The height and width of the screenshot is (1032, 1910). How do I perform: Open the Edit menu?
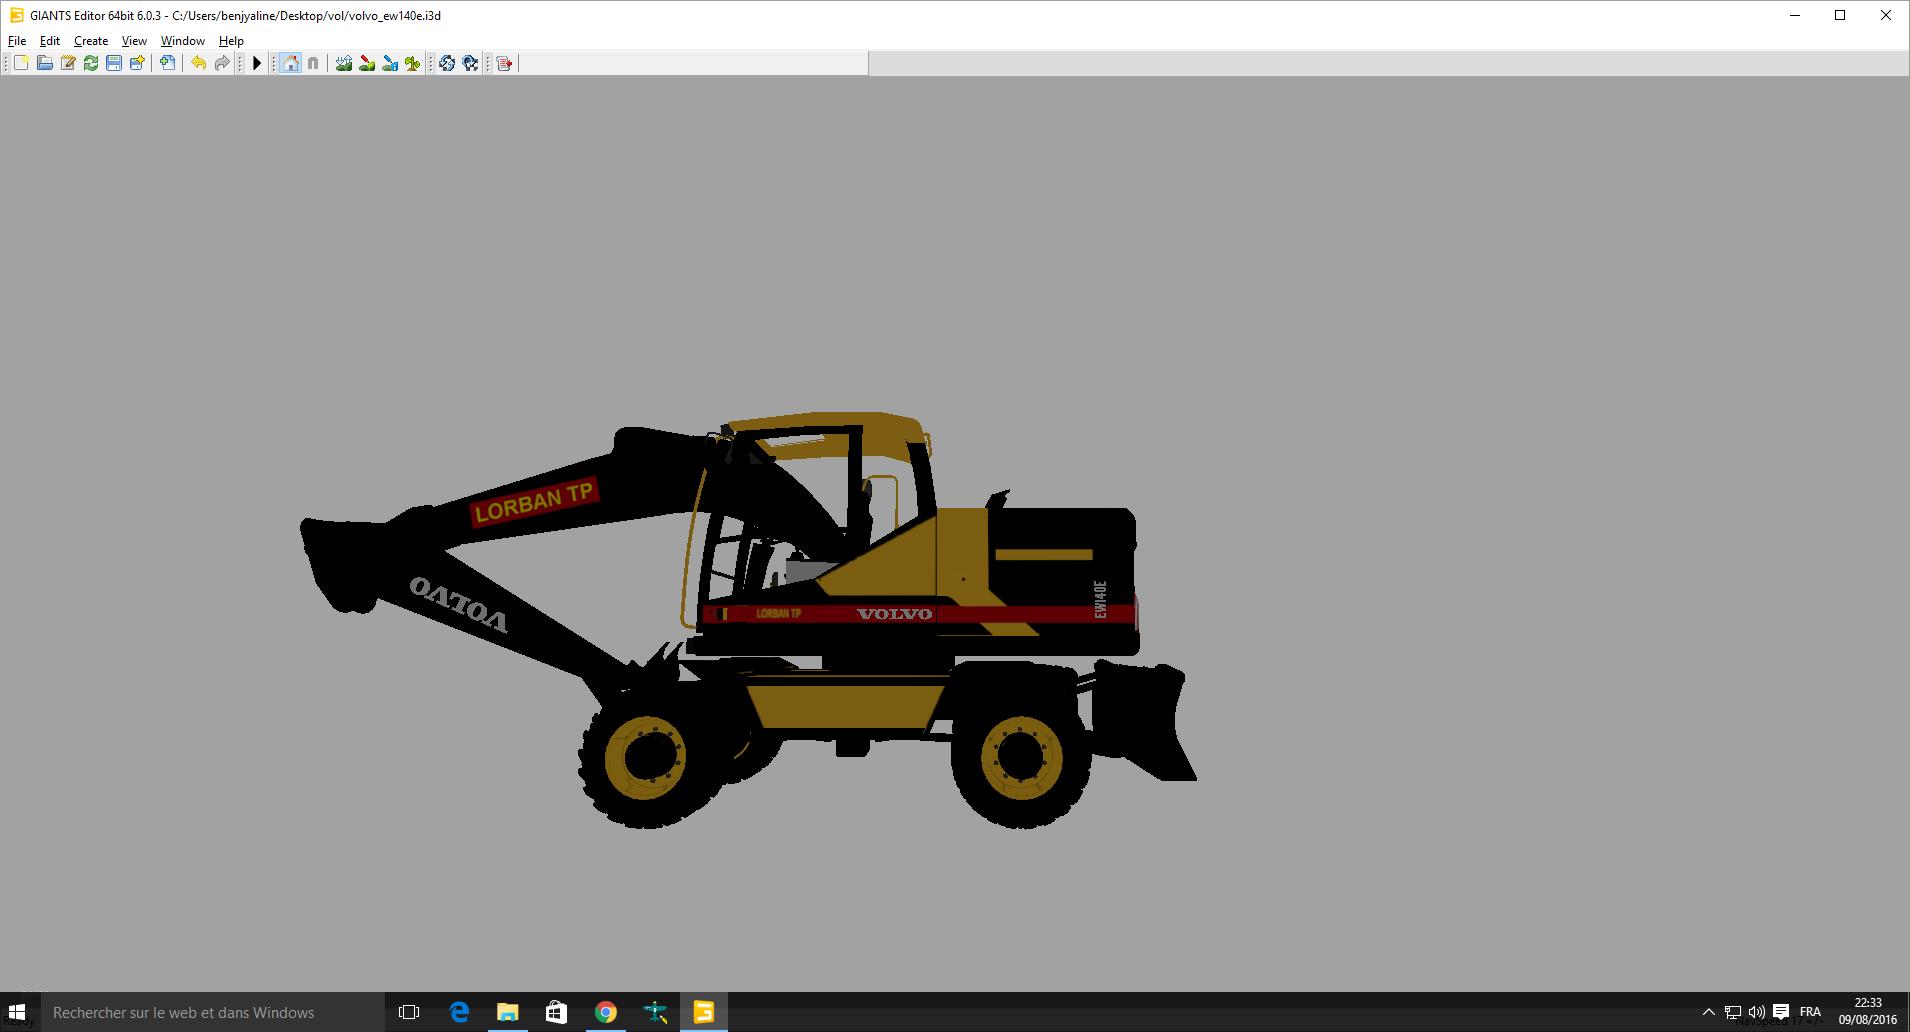coord(50,41)
